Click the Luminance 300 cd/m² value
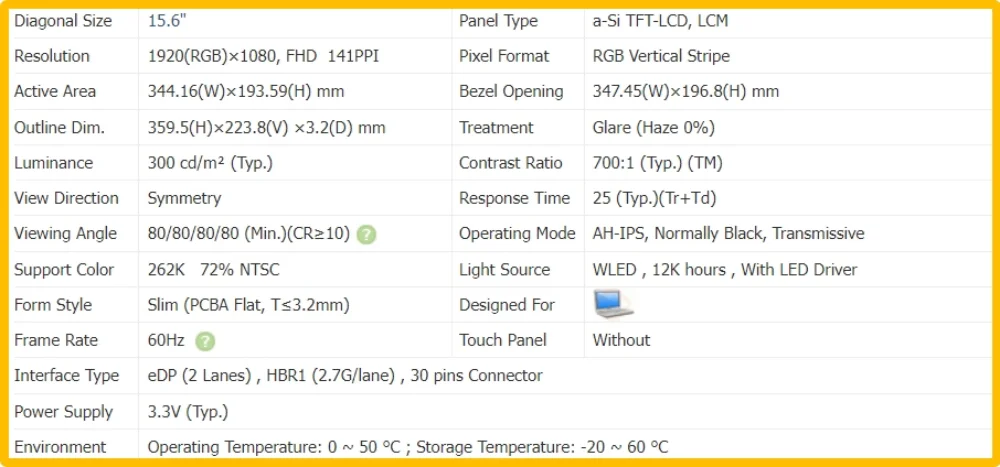The width and height of the screenshot is (1000, 467). (210, 163)
